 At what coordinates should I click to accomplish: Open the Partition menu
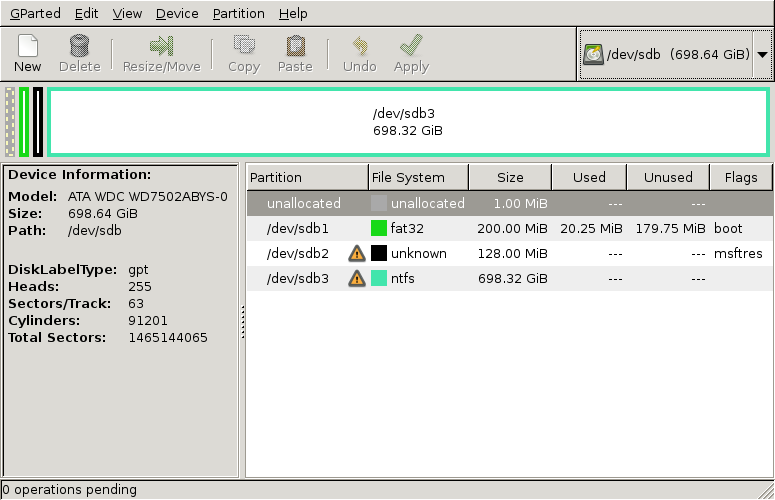pyautogui.click(x=238, y=13)
